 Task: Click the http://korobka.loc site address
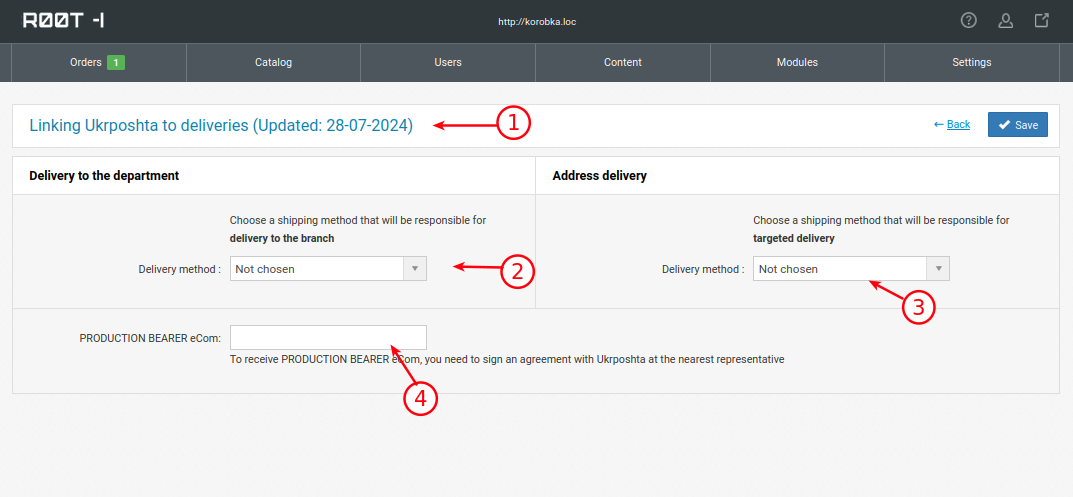coord(536,22)
